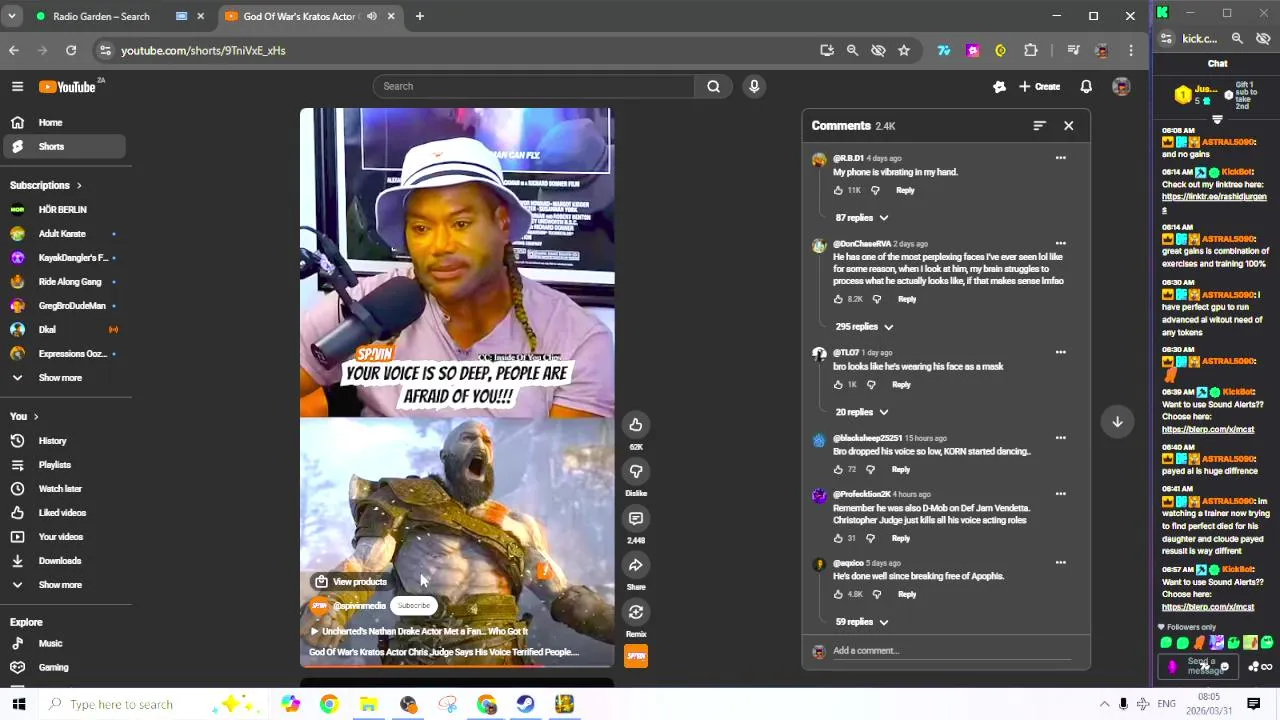Screen dimensions: 1280x720
Task: Select Shorts in YouTube sidebar
Action: (63, 147)
